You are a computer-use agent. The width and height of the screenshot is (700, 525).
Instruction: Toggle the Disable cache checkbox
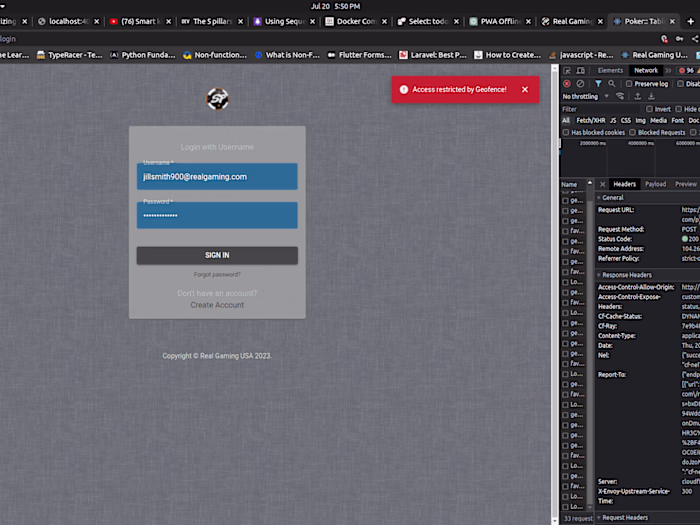click(680, 83)
